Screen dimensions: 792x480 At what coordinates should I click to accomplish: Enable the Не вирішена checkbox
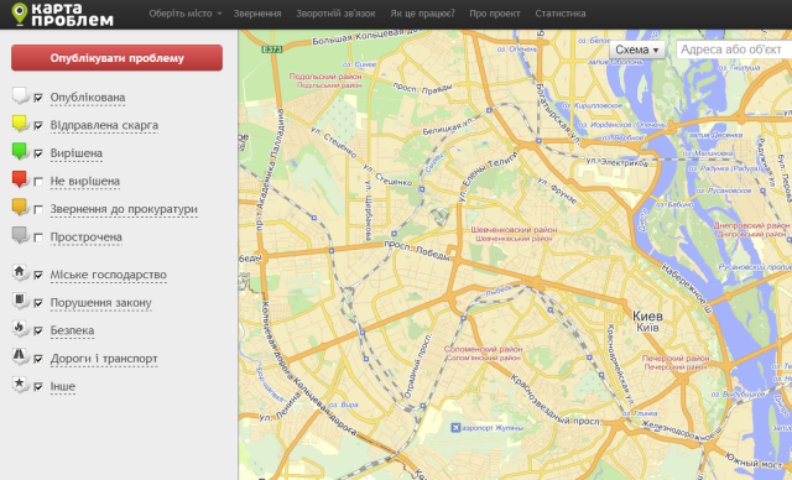38,181
